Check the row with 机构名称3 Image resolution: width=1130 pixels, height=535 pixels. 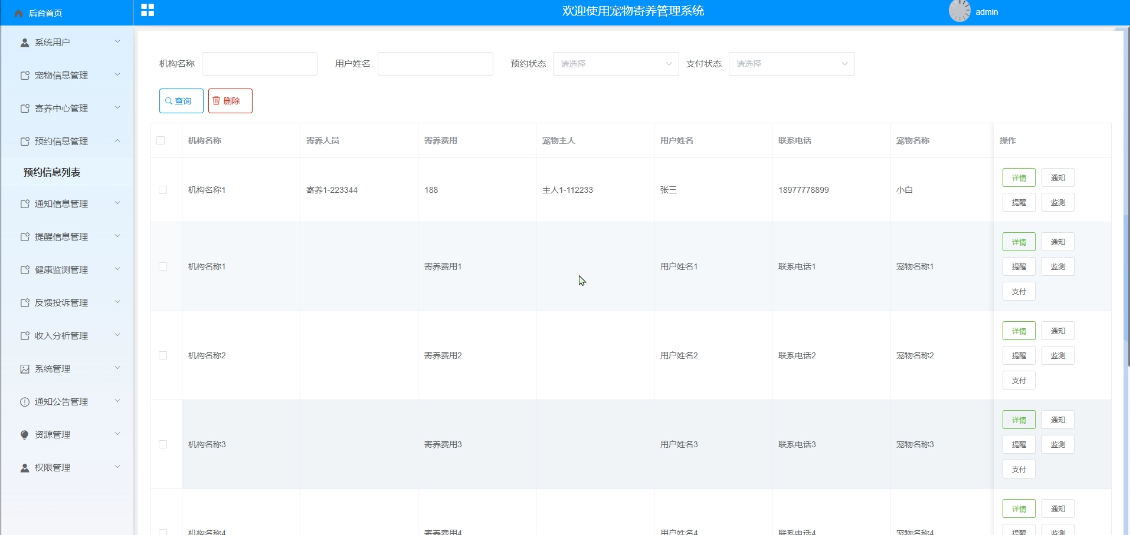[x=163, y=444]
